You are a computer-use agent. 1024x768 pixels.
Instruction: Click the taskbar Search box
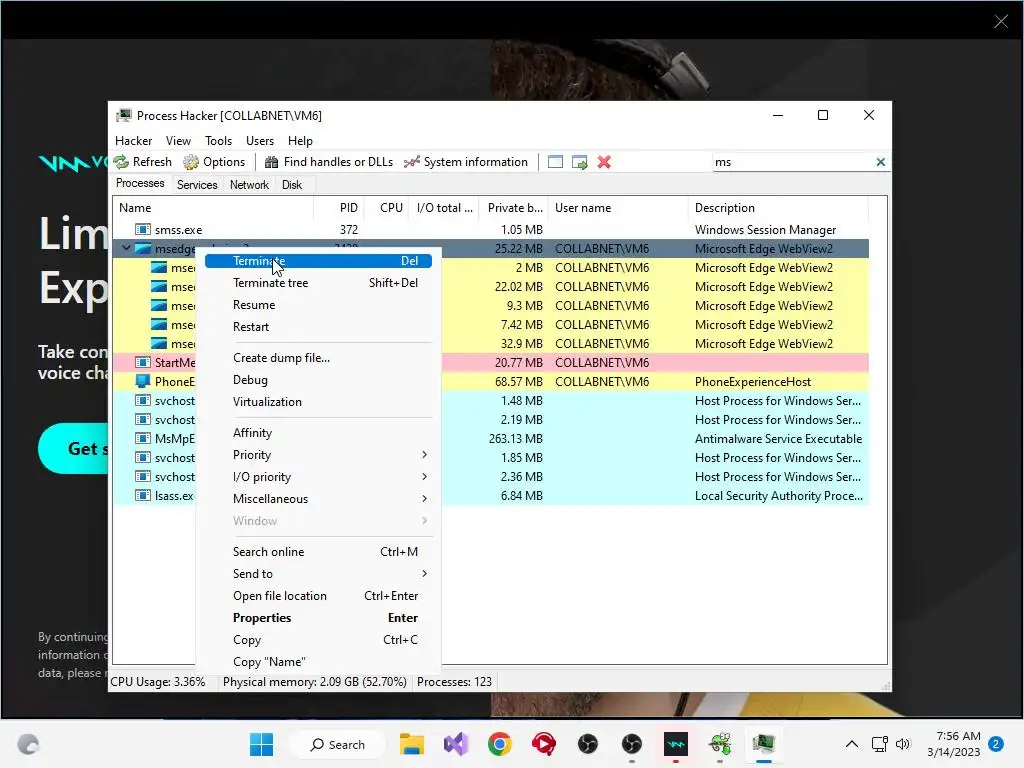[x=338, y=744]
